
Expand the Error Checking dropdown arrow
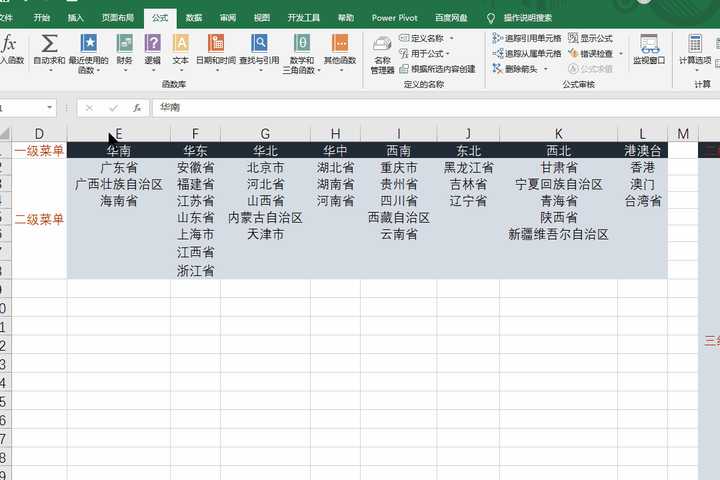pyautogui.click(x=621, y=54)
